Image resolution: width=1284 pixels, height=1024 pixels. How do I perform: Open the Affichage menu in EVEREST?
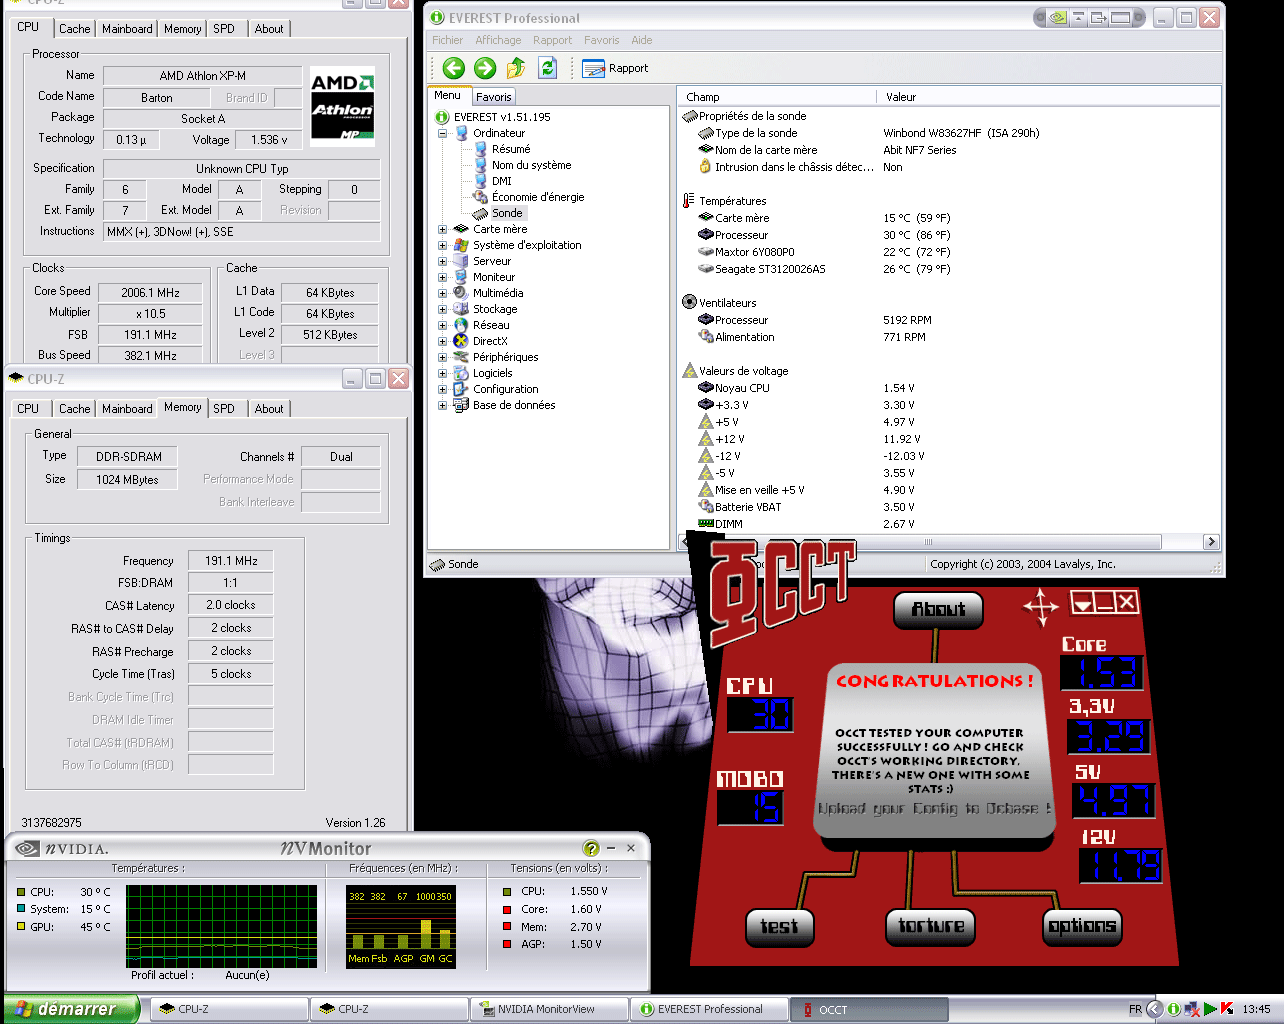click(x=498, y=40)
